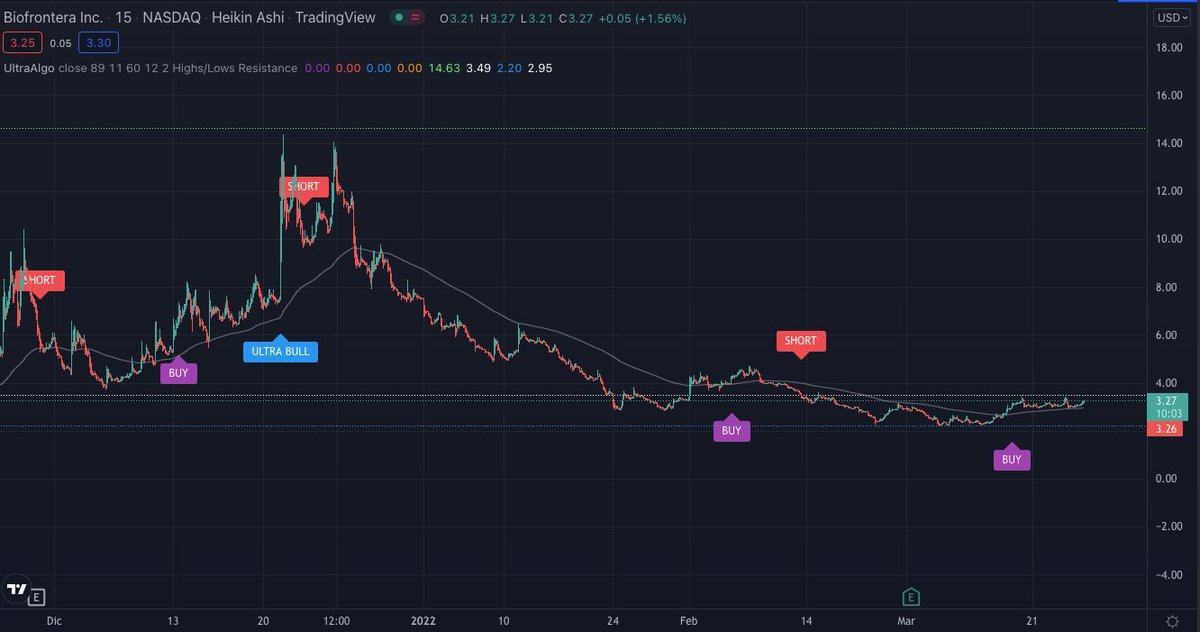
Task: Click the BUY signal label in March
Action: click(1011, 459)
